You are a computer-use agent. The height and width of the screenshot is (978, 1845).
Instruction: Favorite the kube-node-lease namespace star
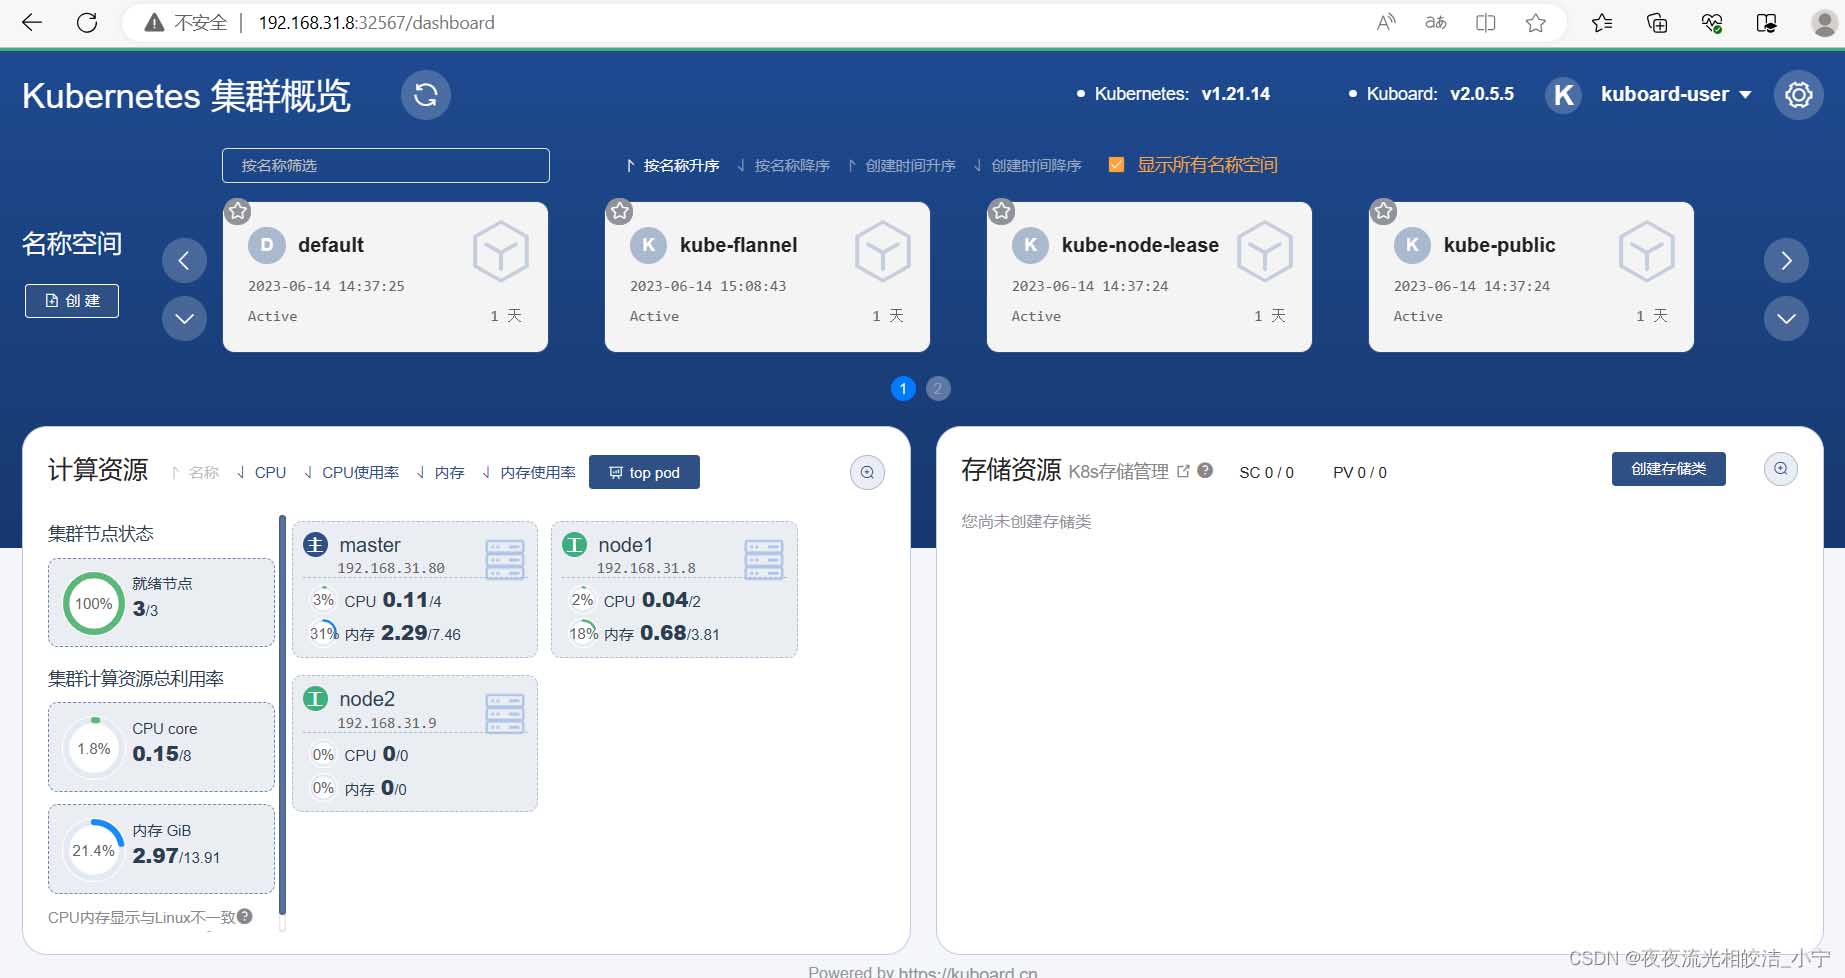coord(1002,211)
